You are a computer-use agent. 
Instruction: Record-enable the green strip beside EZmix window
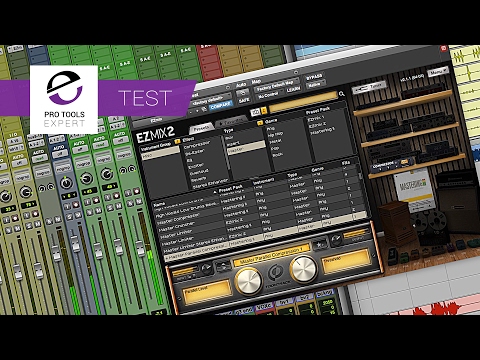click(x=137, y=191)
